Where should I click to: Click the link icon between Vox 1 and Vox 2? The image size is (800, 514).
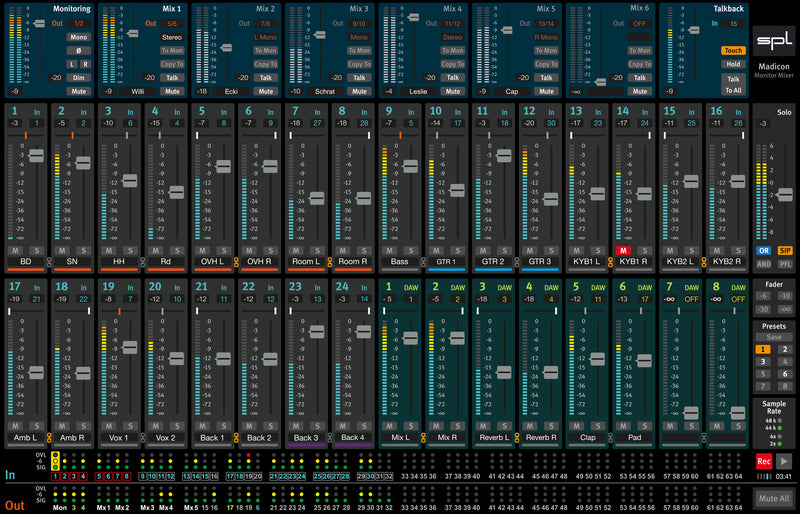[142, 437]
